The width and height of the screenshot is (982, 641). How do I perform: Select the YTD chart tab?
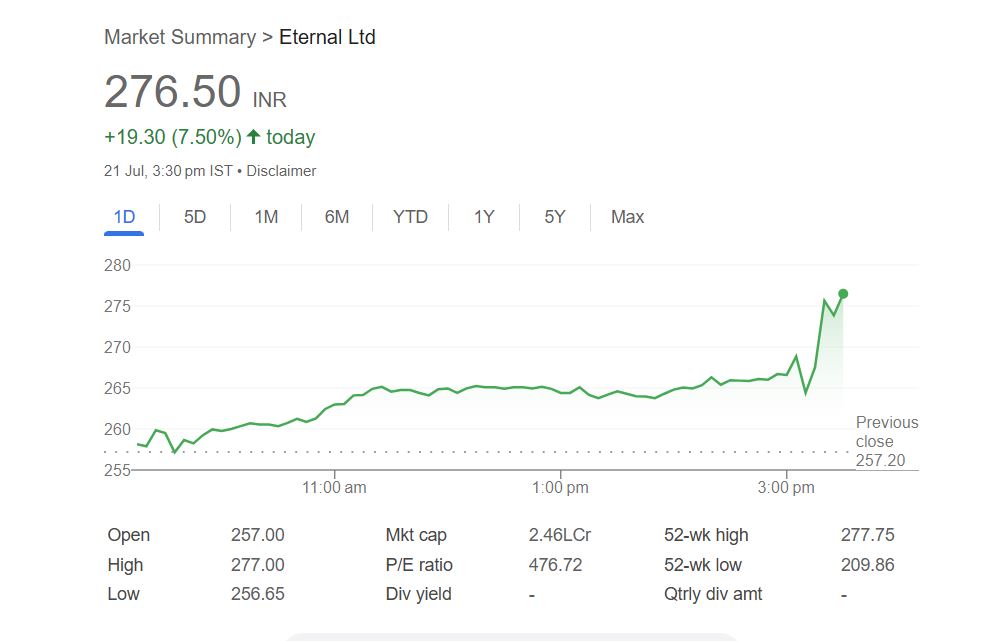410,217
